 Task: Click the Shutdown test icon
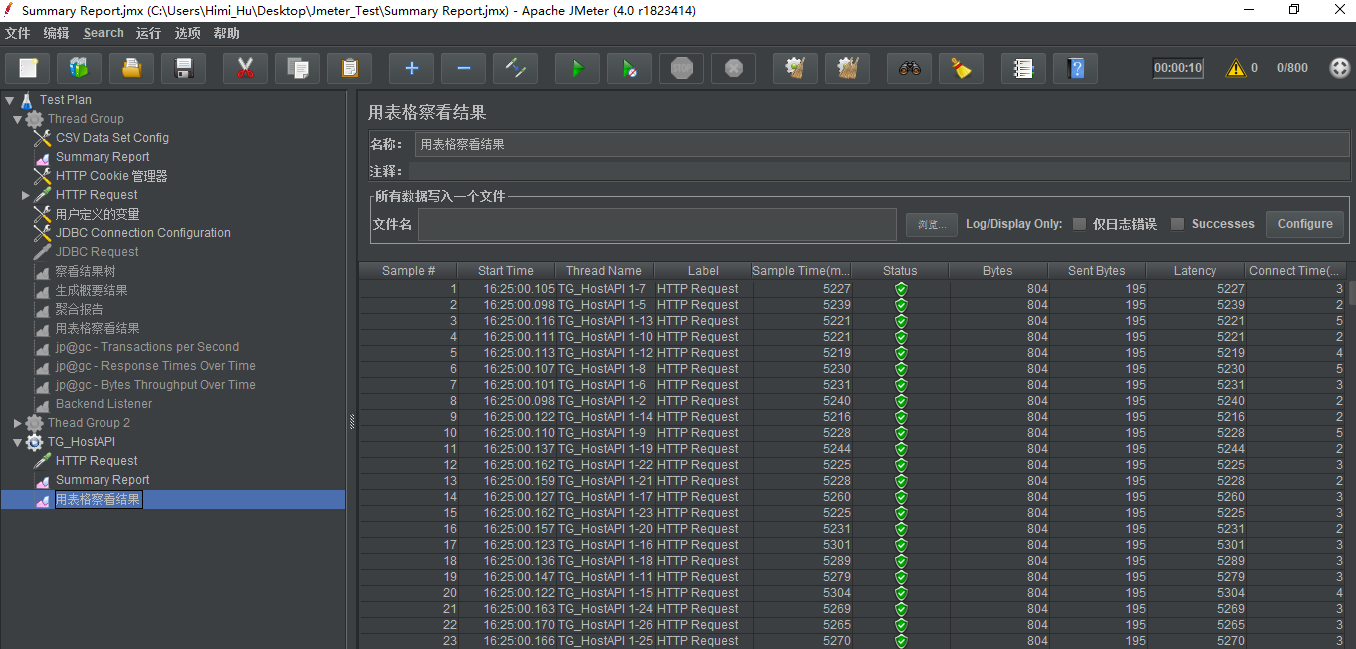[733, 68]
